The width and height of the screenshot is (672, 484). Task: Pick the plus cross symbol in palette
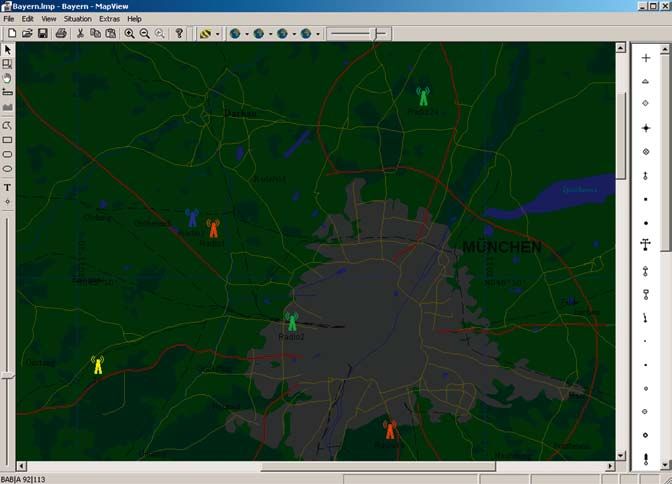[646, 58]
